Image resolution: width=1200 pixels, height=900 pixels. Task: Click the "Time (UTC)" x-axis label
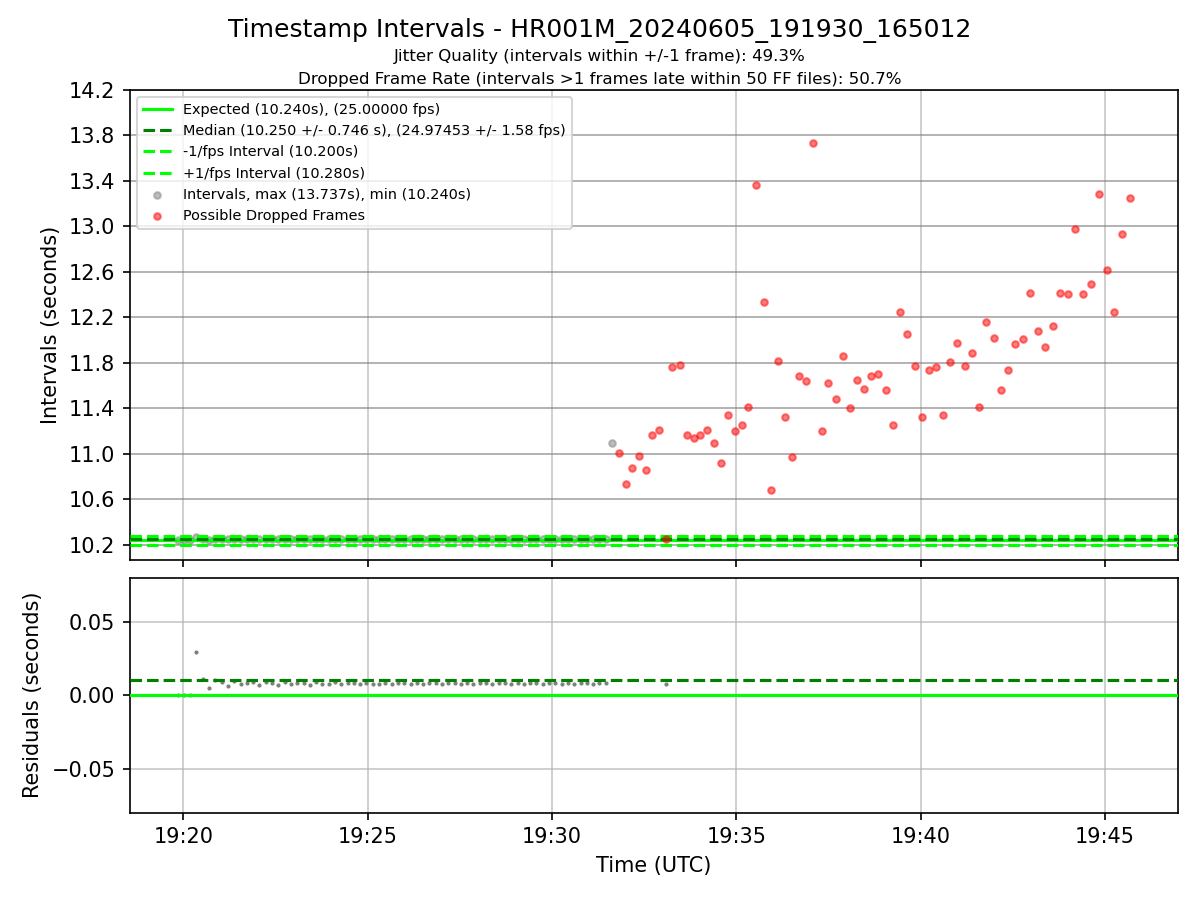pyautogui.click(x=653, y=865)
